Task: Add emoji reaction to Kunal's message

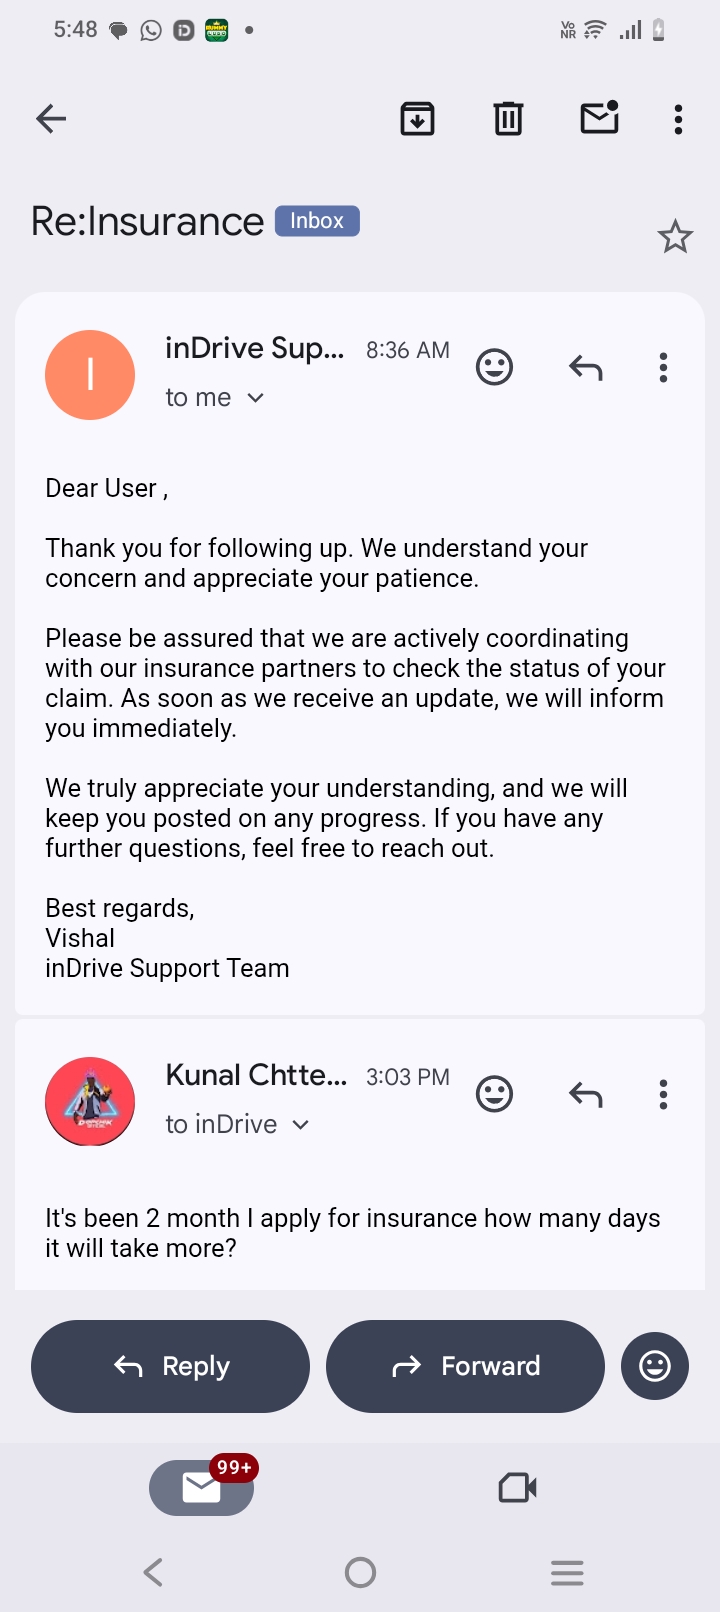Action: coord(494,1094)
